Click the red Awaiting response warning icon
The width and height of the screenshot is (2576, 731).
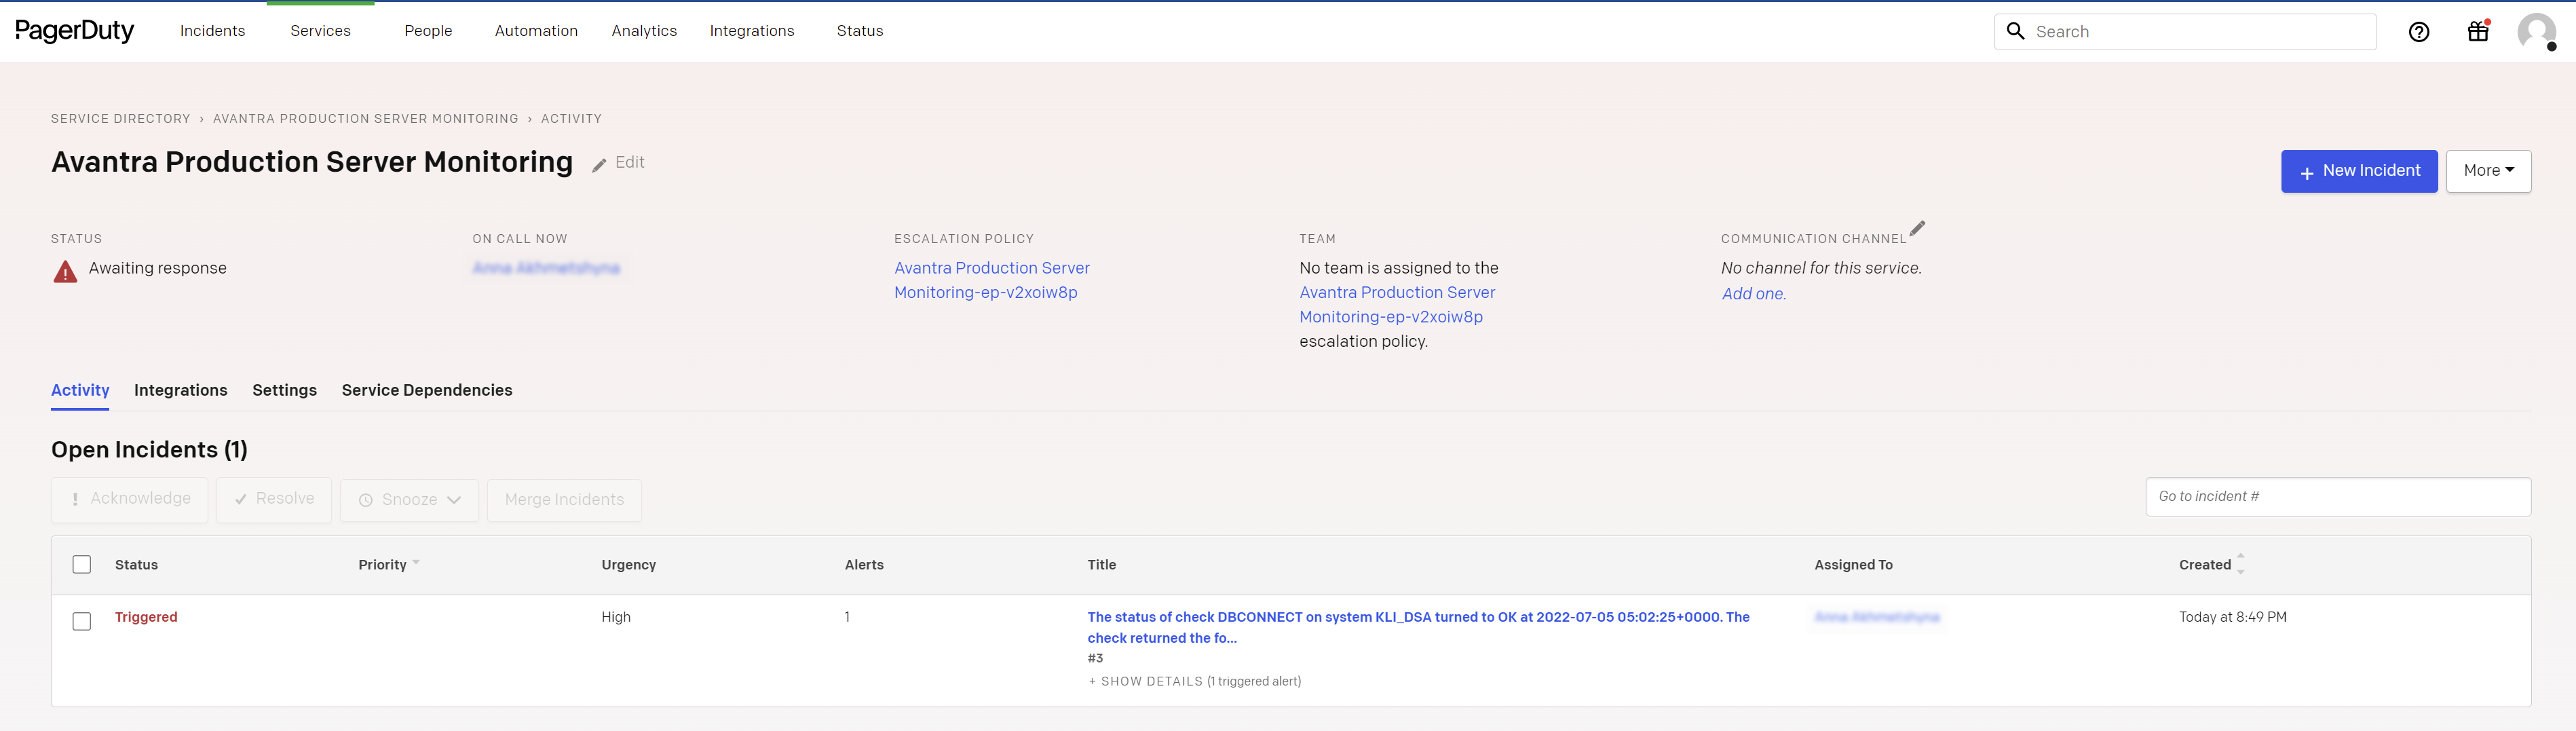coord(65,271)
